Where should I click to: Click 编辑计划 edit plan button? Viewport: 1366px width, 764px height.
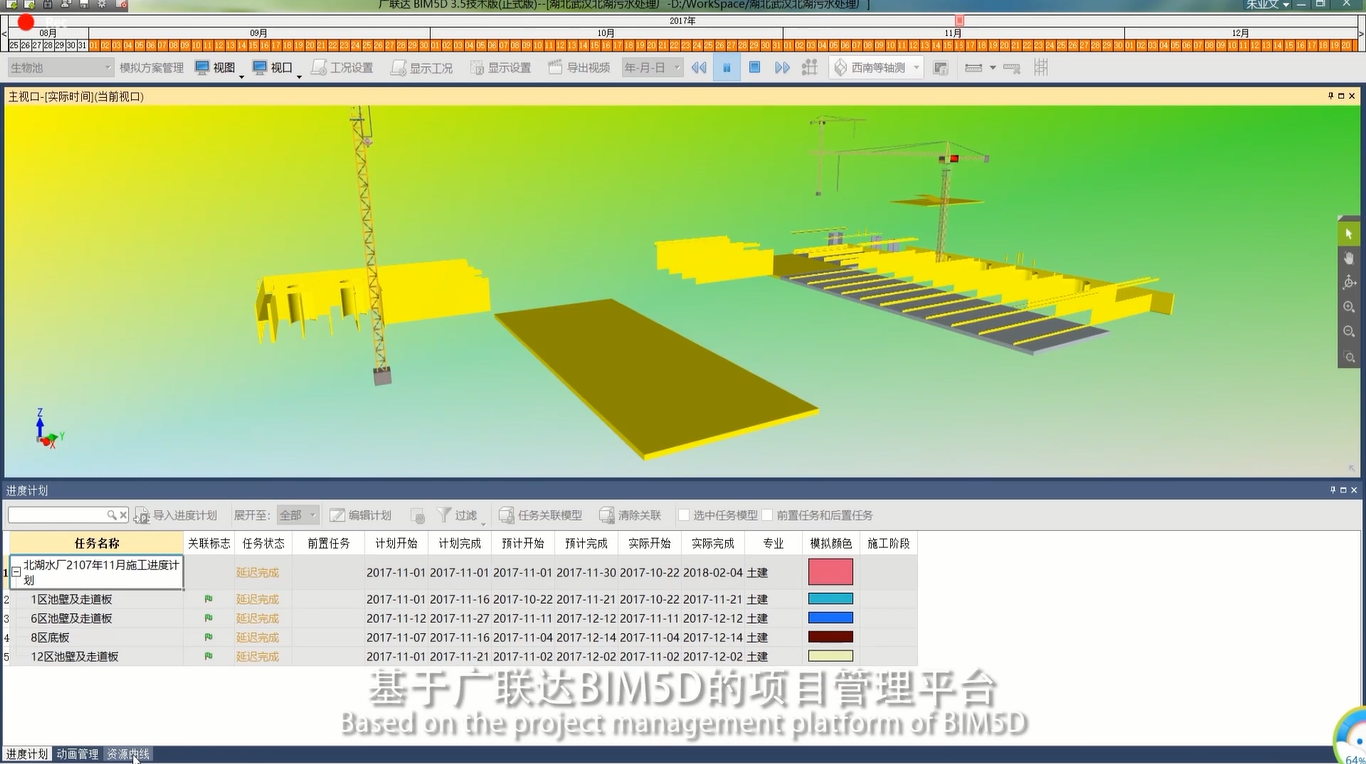pyautogui.click(x=361, y=515)
